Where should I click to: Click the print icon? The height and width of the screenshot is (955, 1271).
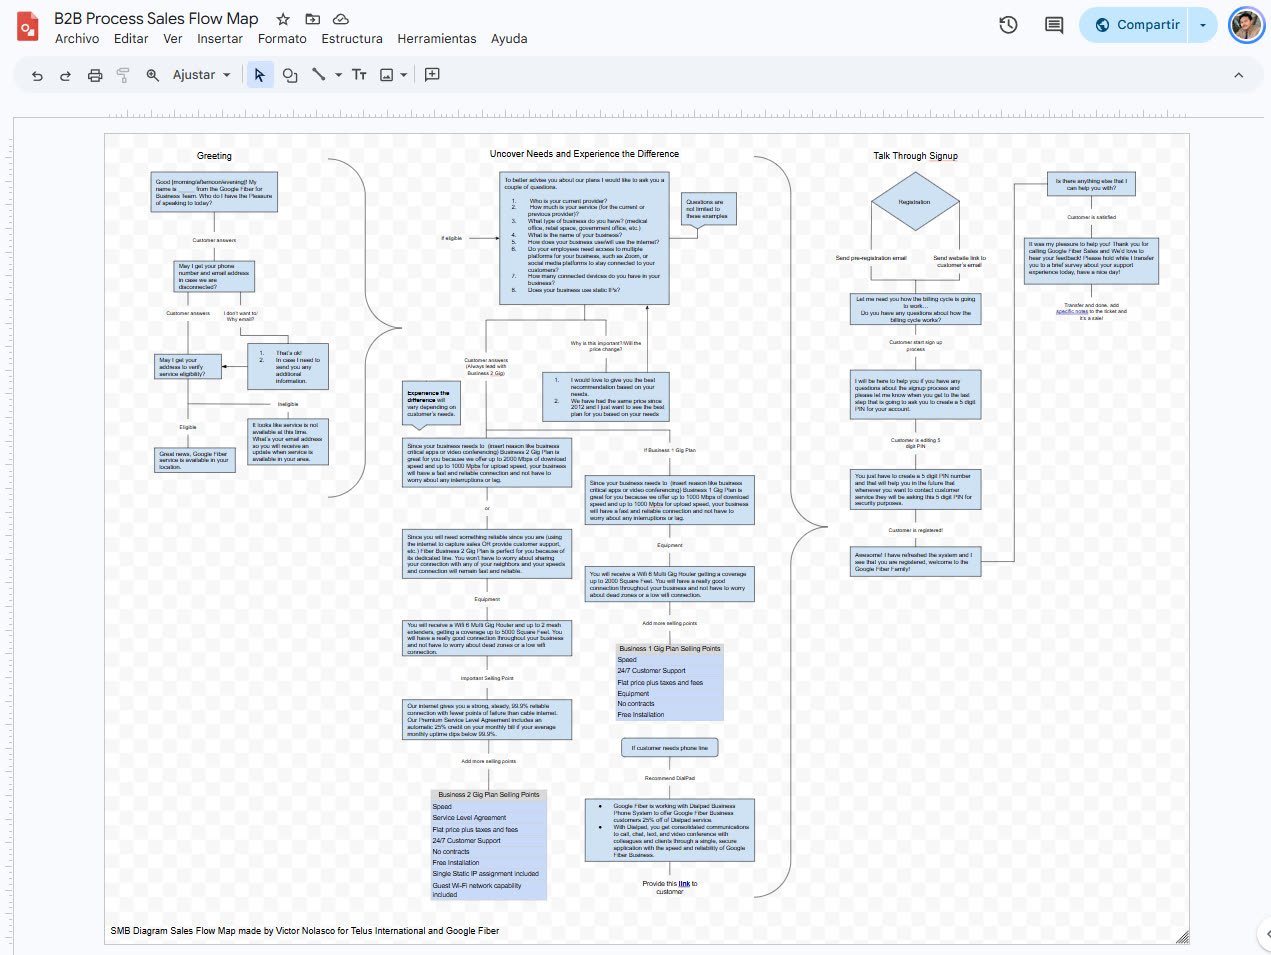(x=95, y=75)
